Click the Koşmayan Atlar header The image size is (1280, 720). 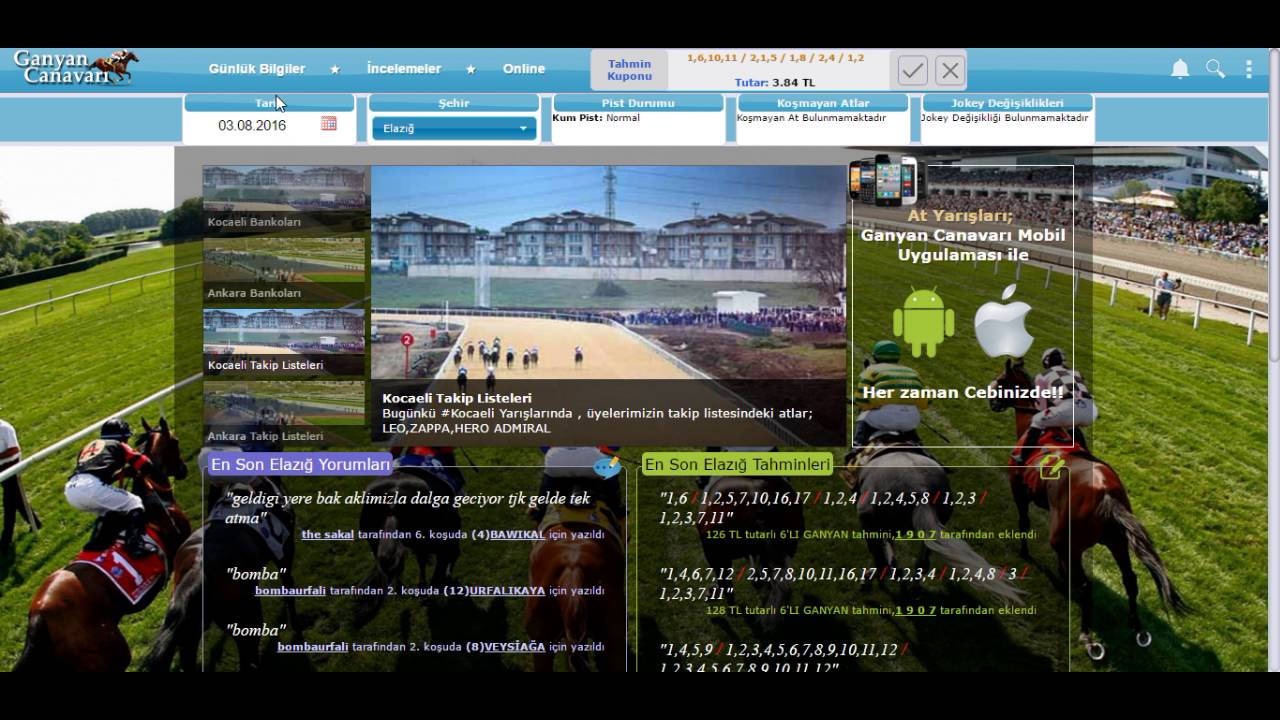tap(823, 103)
